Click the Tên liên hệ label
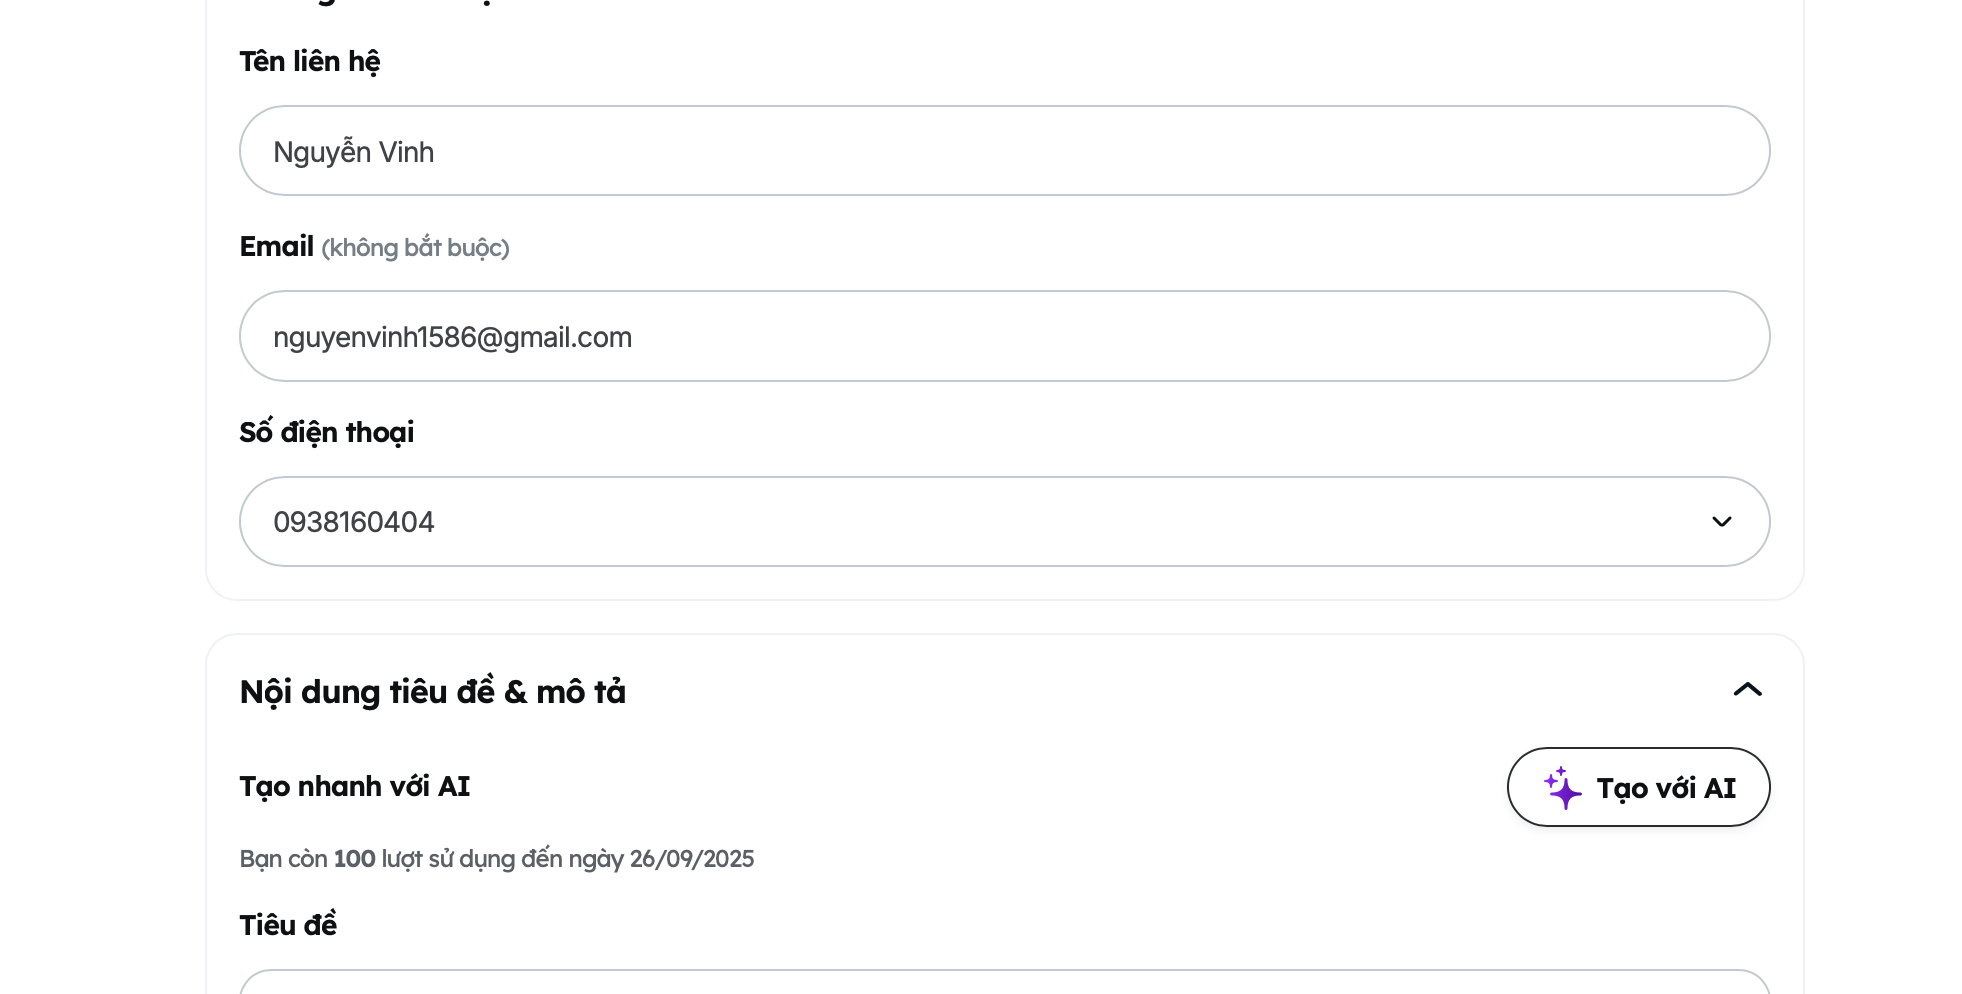This screenshot has height=994, width=1962. tap(310, 62)
